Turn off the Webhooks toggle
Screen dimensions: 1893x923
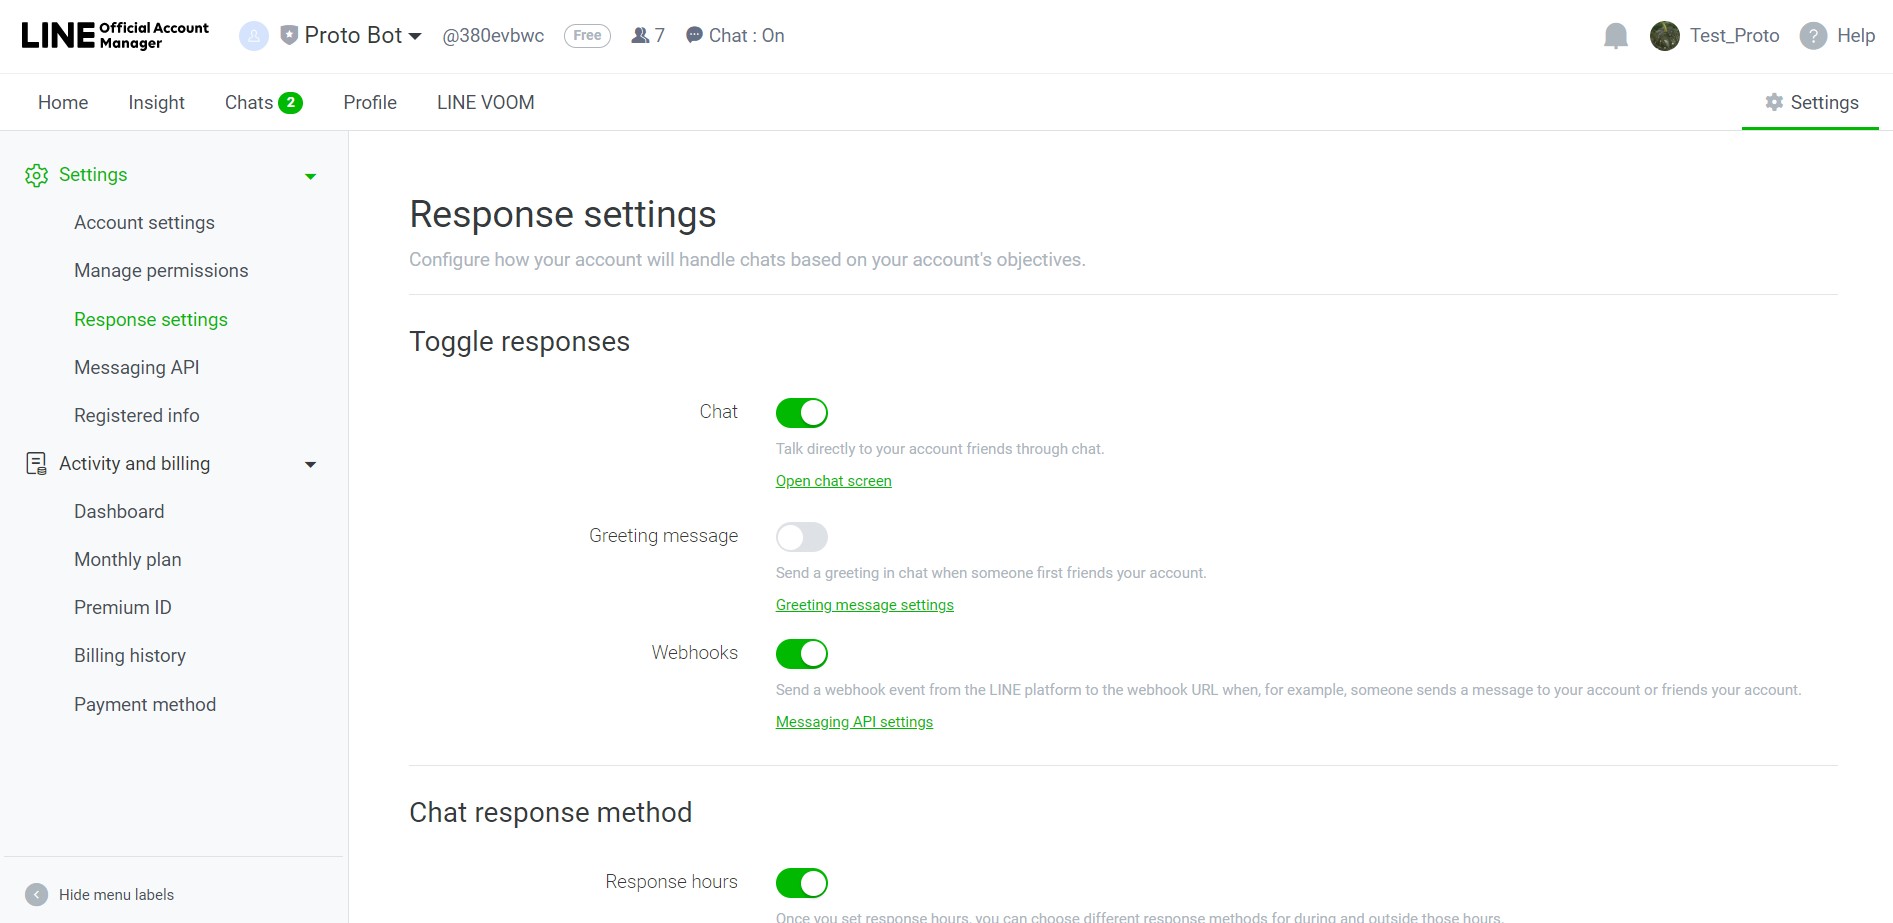(x=802, y=654)
